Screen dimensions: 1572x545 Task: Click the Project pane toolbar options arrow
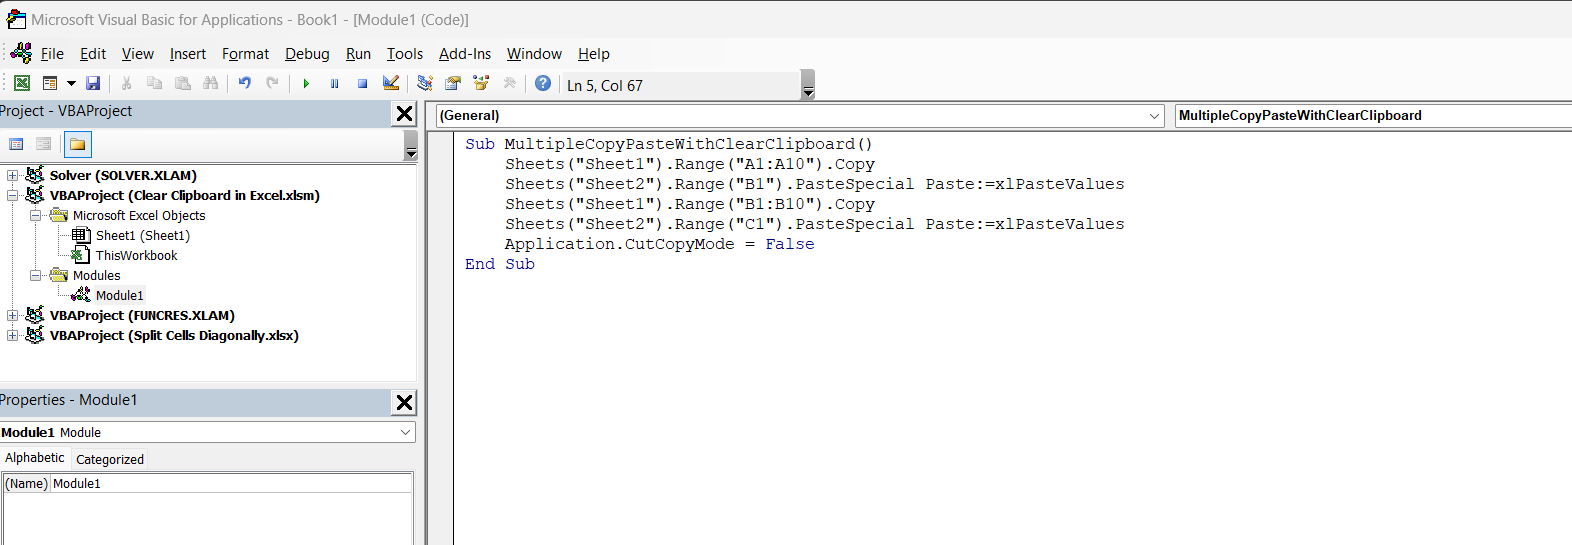[x=411, y=145]
